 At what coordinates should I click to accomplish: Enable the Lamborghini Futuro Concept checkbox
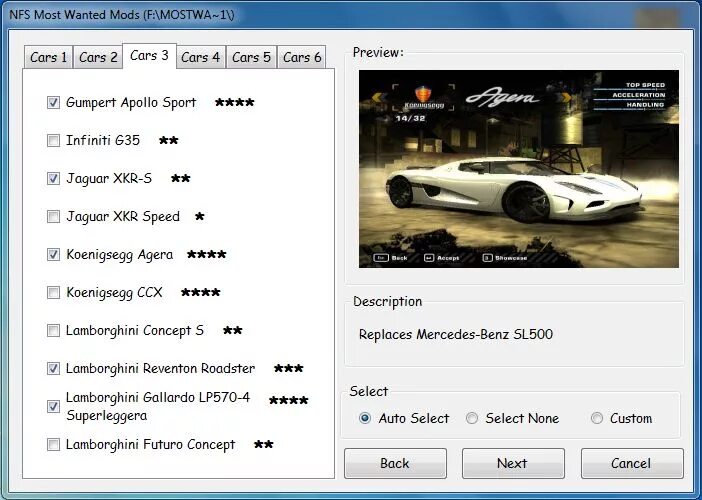(x=53, y=444)
